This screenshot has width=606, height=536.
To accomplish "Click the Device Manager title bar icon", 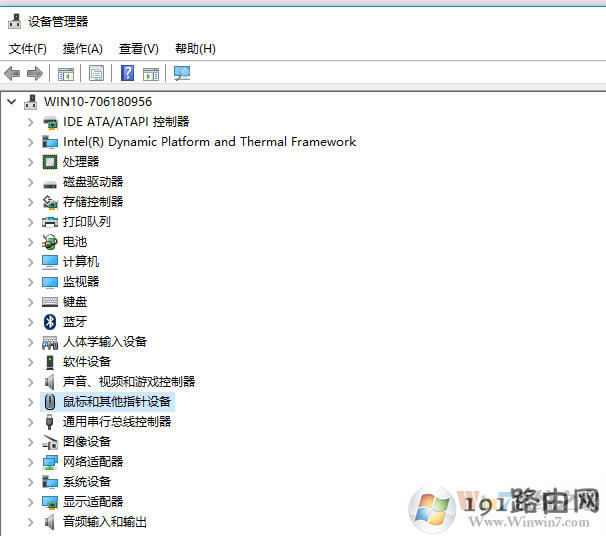I will coord(15,21).
